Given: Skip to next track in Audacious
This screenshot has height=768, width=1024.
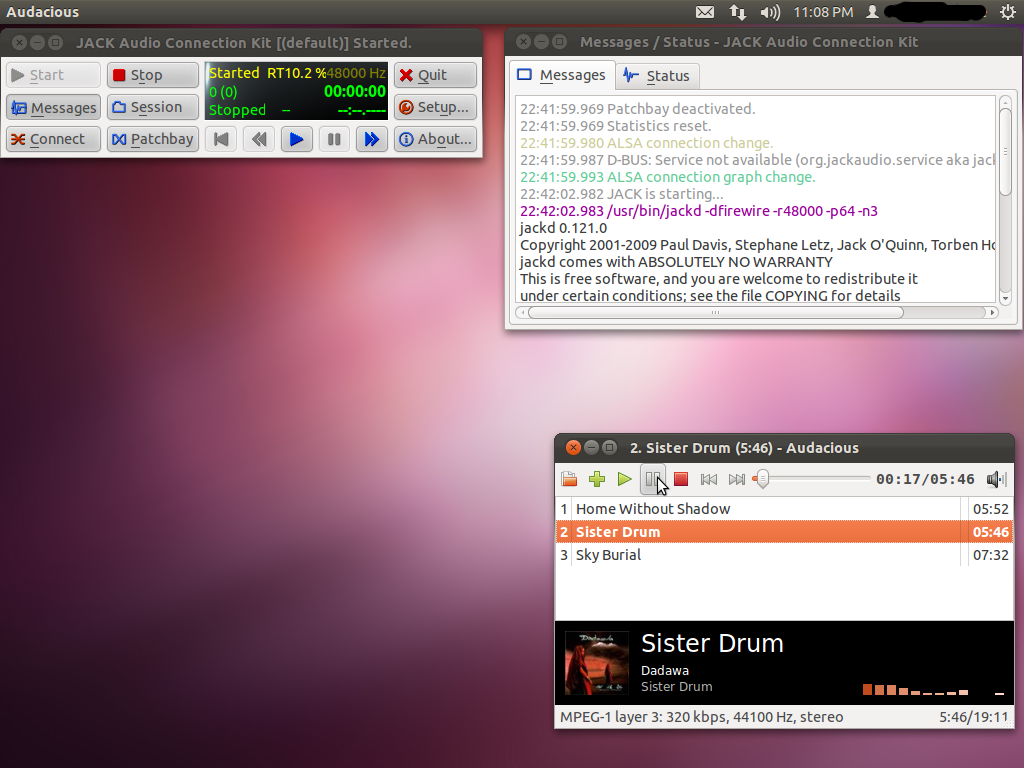Looking at the screenshot, I should point(737,479).
